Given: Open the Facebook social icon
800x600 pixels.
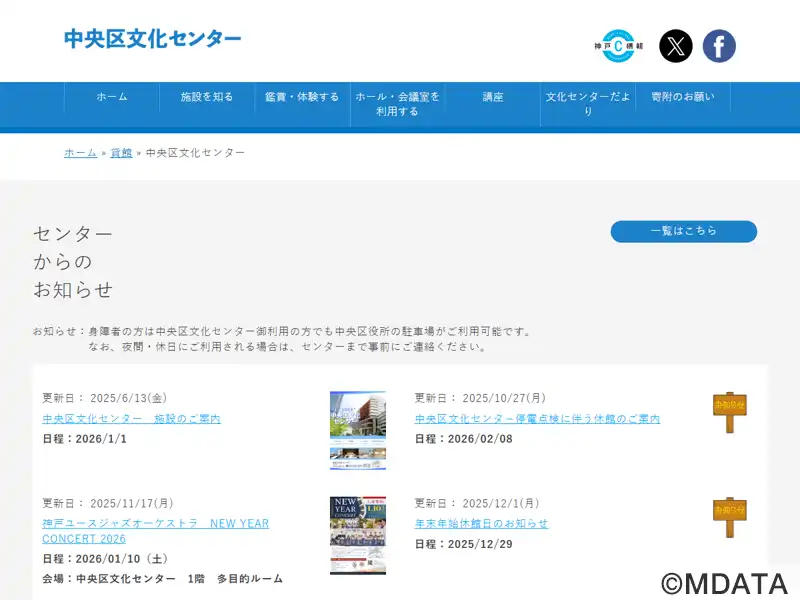Looking at the screenshot, I should [719, 46].
